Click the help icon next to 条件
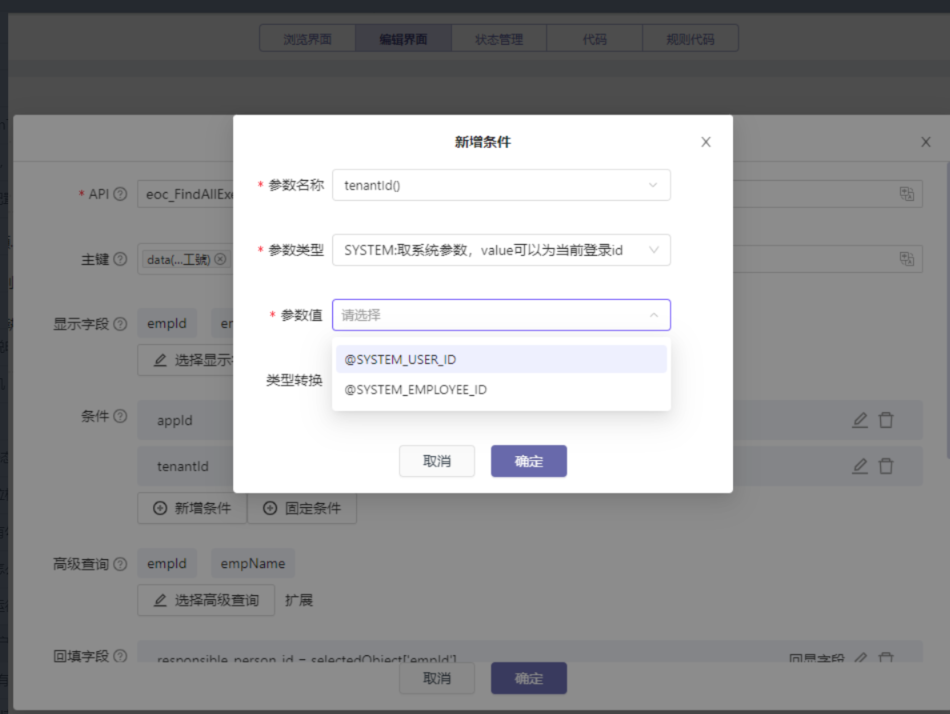 pyautogui.click(x=120, y=416)
